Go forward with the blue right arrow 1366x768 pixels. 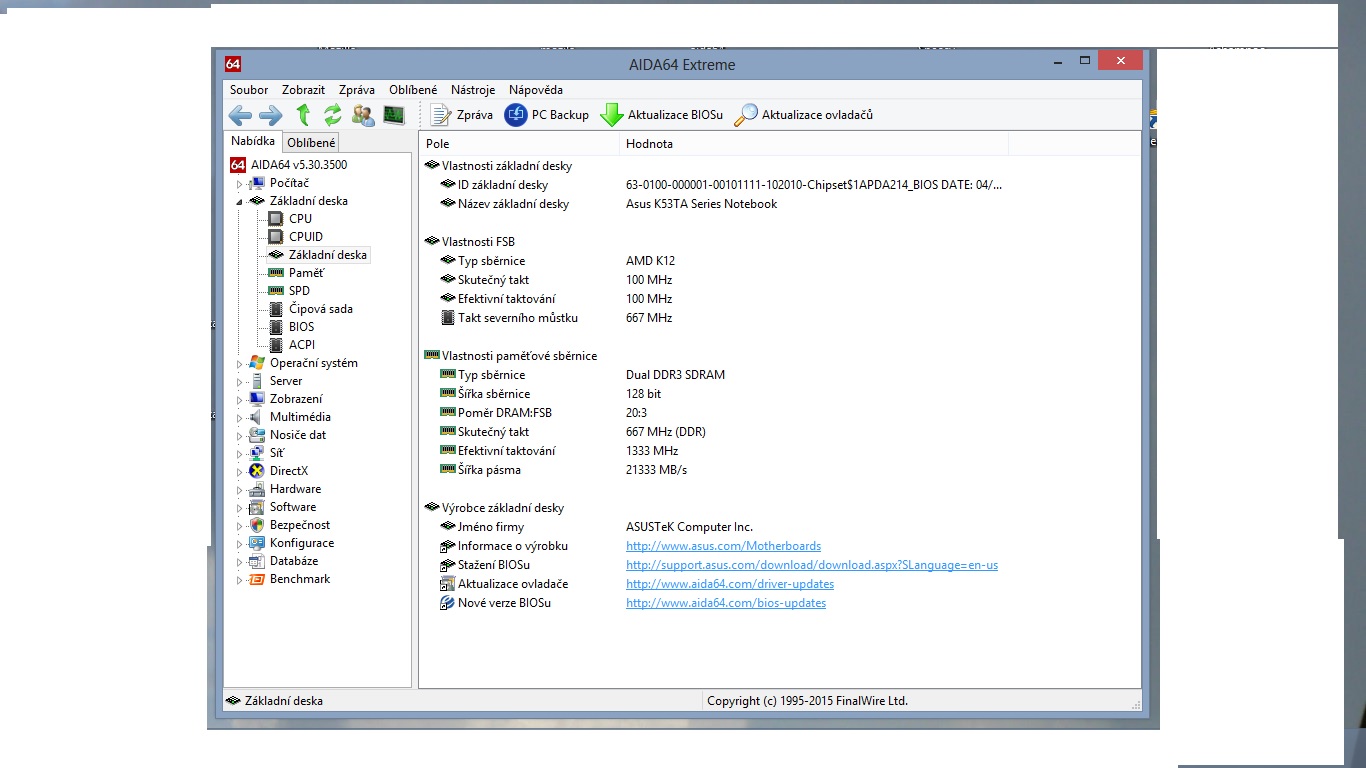click(271, 115)
